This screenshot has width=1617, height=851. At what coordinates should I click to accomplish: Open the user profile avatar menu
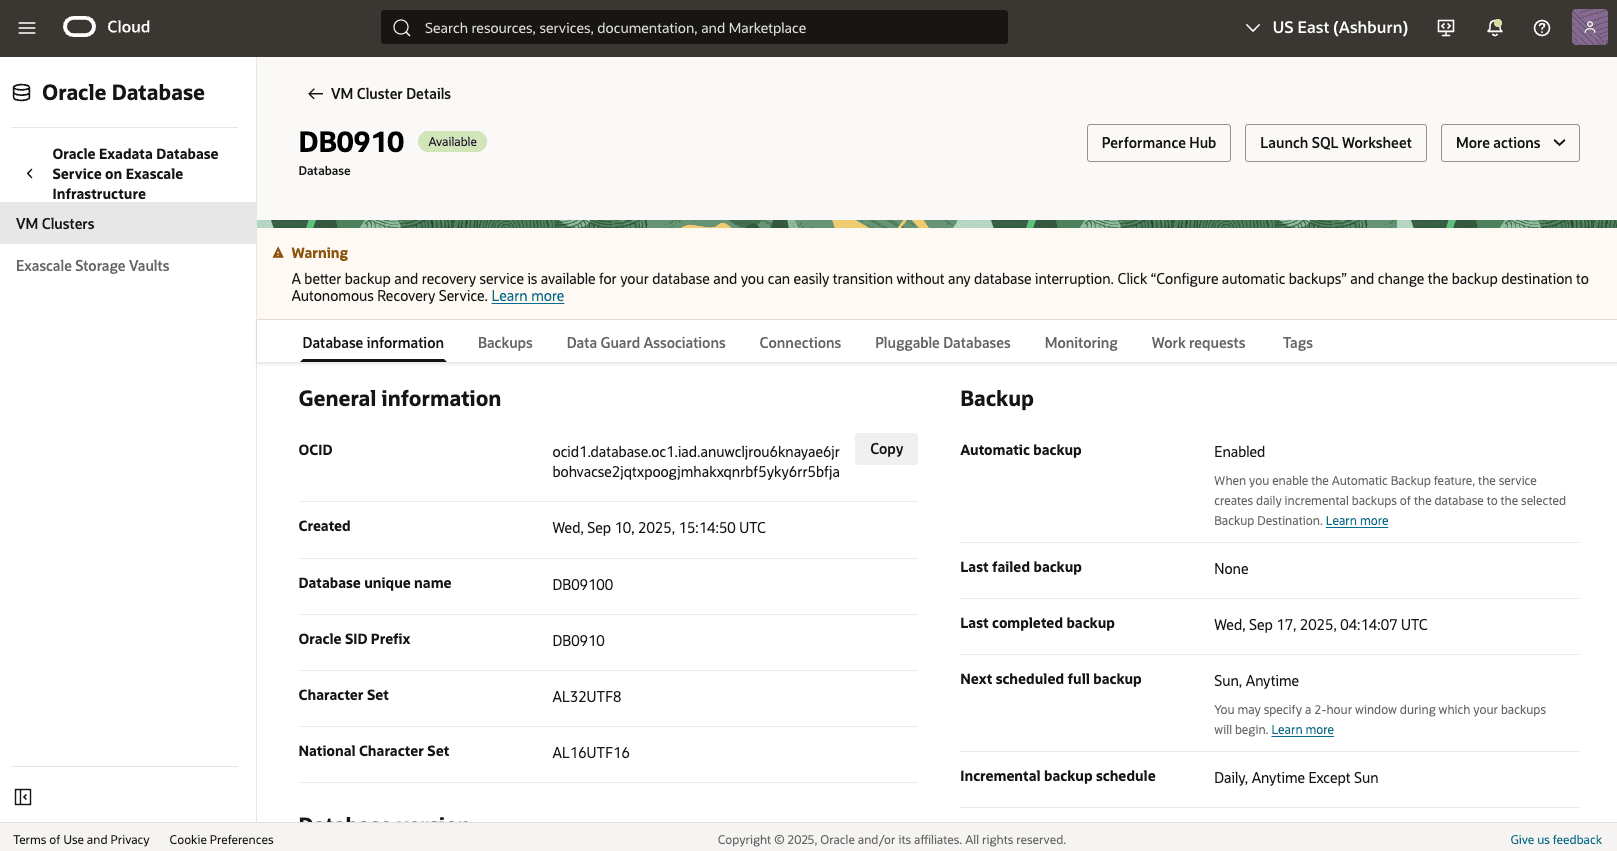point(1589,28)
